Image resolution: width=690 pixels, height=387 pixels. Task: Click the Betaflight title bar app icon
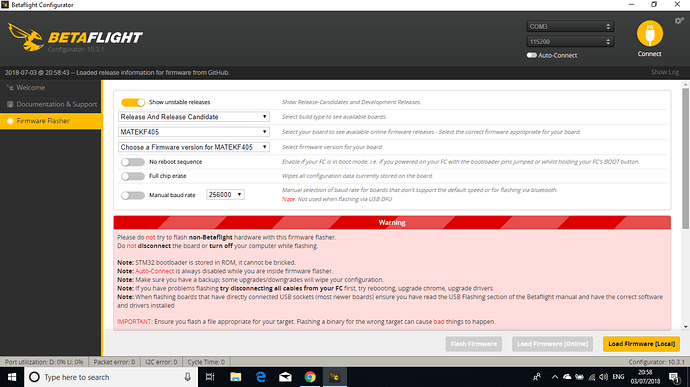[x=5, y=5]
